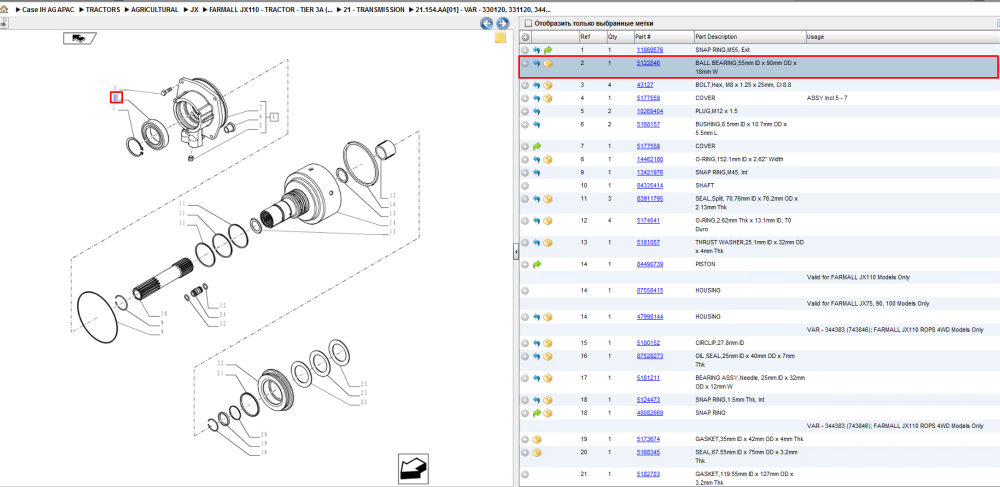Open part number link 48082669

click(x=649, y=413)
